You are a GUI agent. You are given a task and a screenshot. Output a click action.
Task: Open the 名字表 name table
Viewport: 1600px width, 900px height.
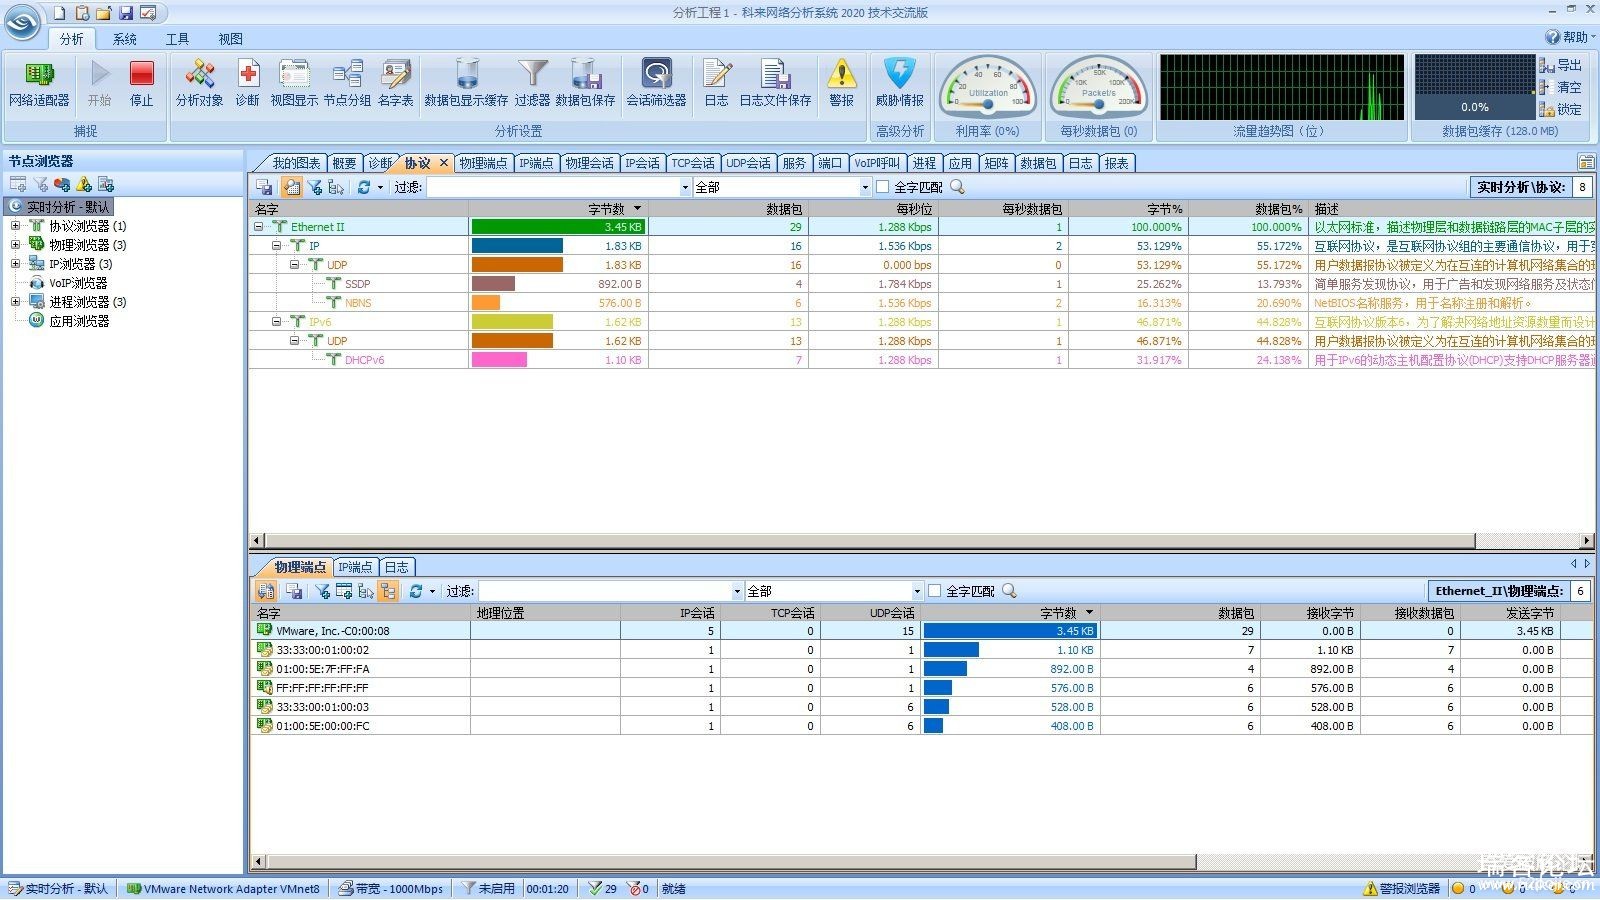[x=396, y=84]
